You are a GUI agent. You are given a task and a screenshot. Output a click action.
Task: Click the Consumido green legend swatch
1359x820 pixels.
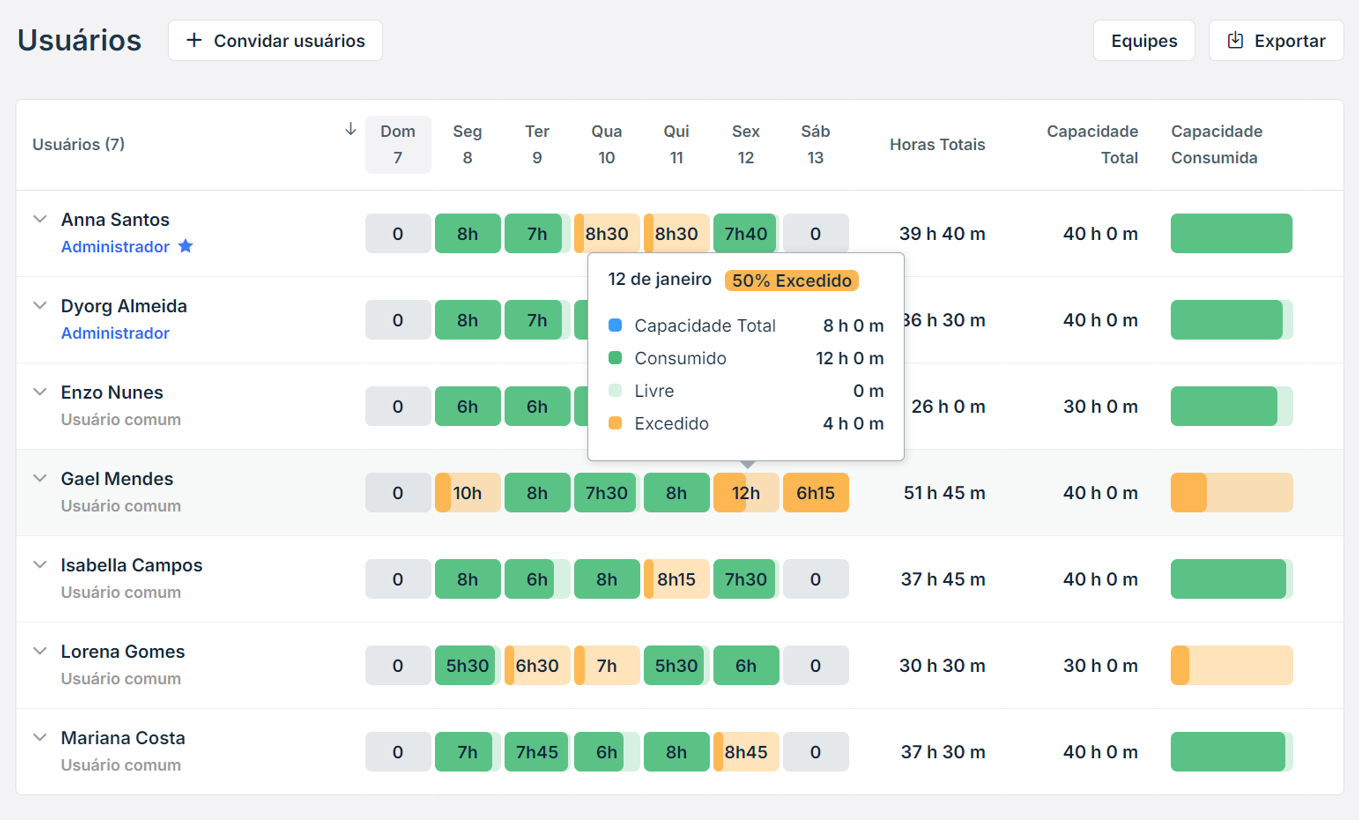[615, 358]
